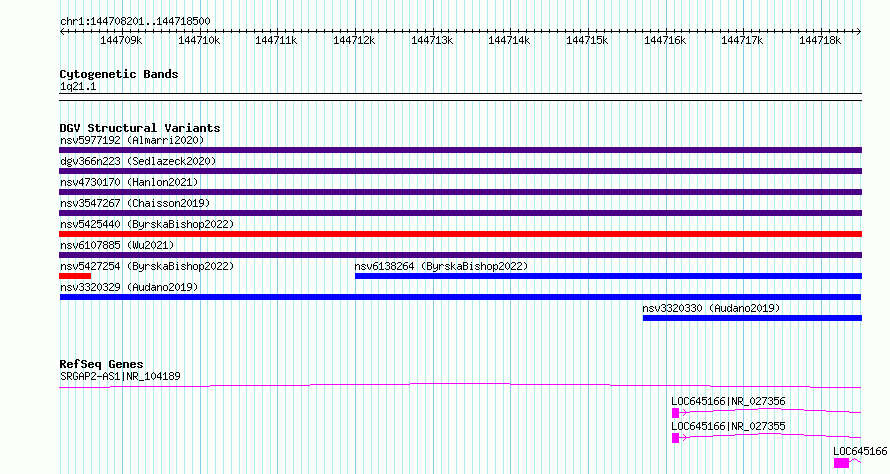Click the 144714k ruler tick label
The image size is (890, 474).
(x=509, y=41)
